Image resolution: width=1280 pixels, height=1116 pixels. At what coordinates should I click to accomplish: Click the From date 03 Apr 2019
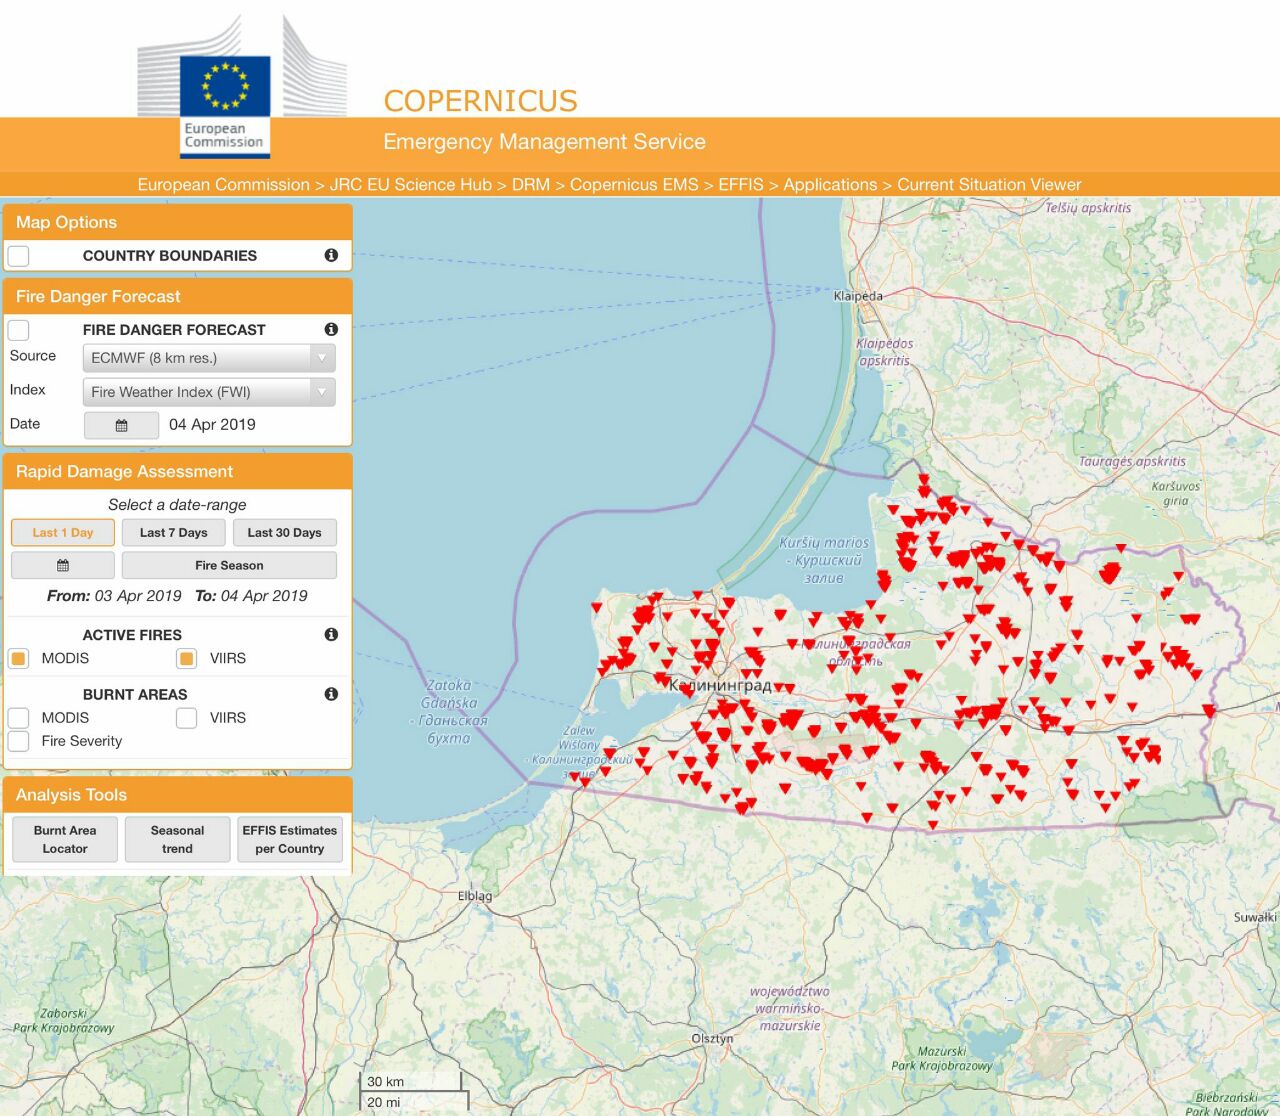tap(138, 595)
